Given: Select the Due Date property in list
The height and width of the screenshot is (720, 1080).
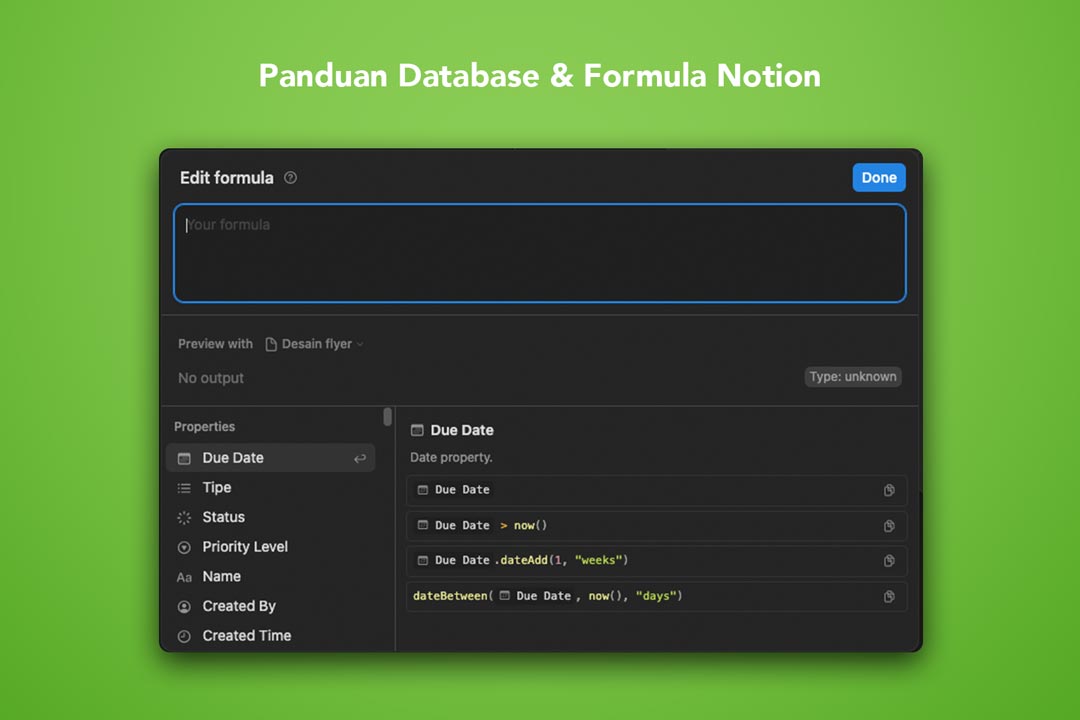Looking at the screenshot, I should [x=233, y=458].
